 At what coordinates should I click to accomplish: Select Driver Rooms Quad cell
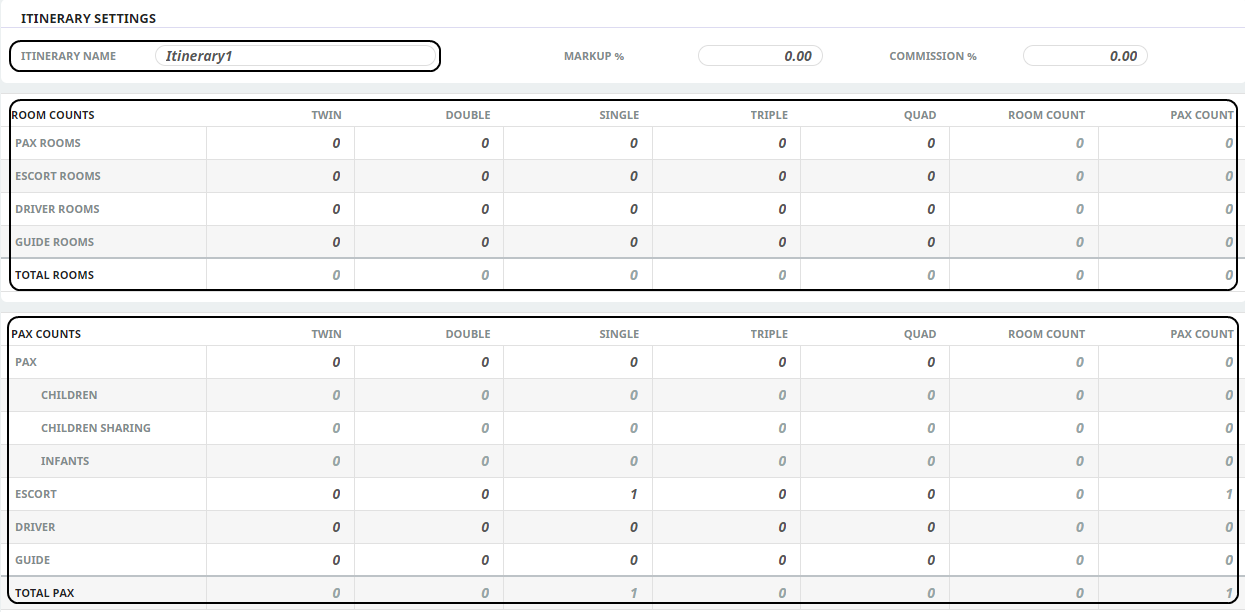click(875, 209)
